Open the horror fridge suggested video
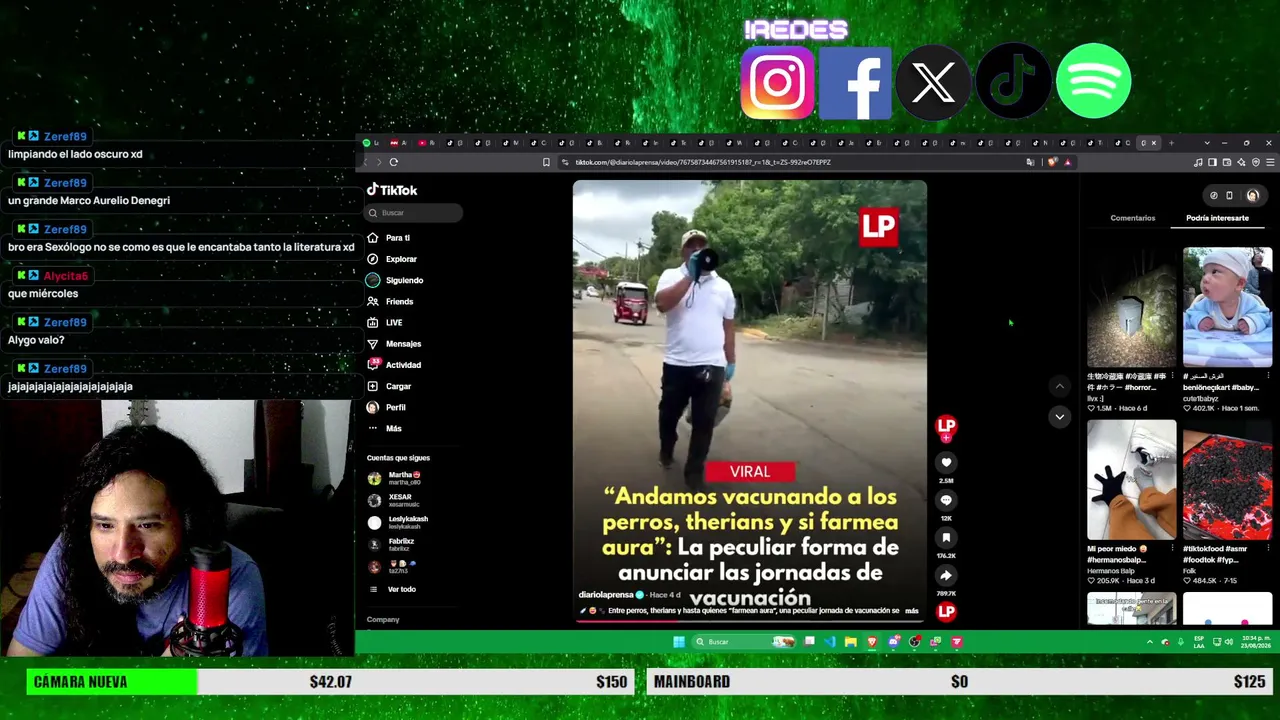Viewport: 1280px width, 720px height. pyautogui.click(x=1131, y=307)
